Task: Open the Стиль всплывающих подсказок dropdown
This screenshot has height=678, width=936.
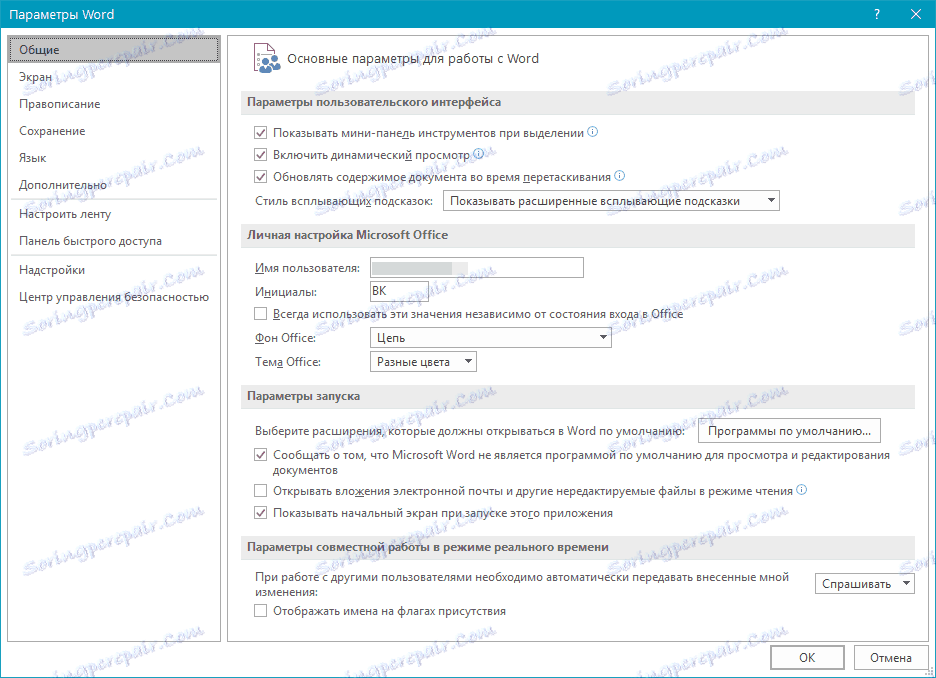Action: pos(611,201)
